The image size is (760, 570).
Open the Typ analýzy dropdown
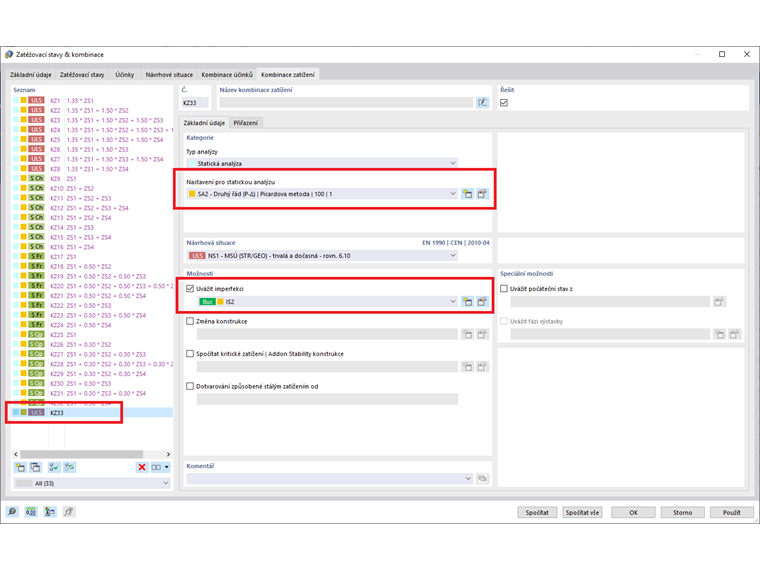pos(322,163)
